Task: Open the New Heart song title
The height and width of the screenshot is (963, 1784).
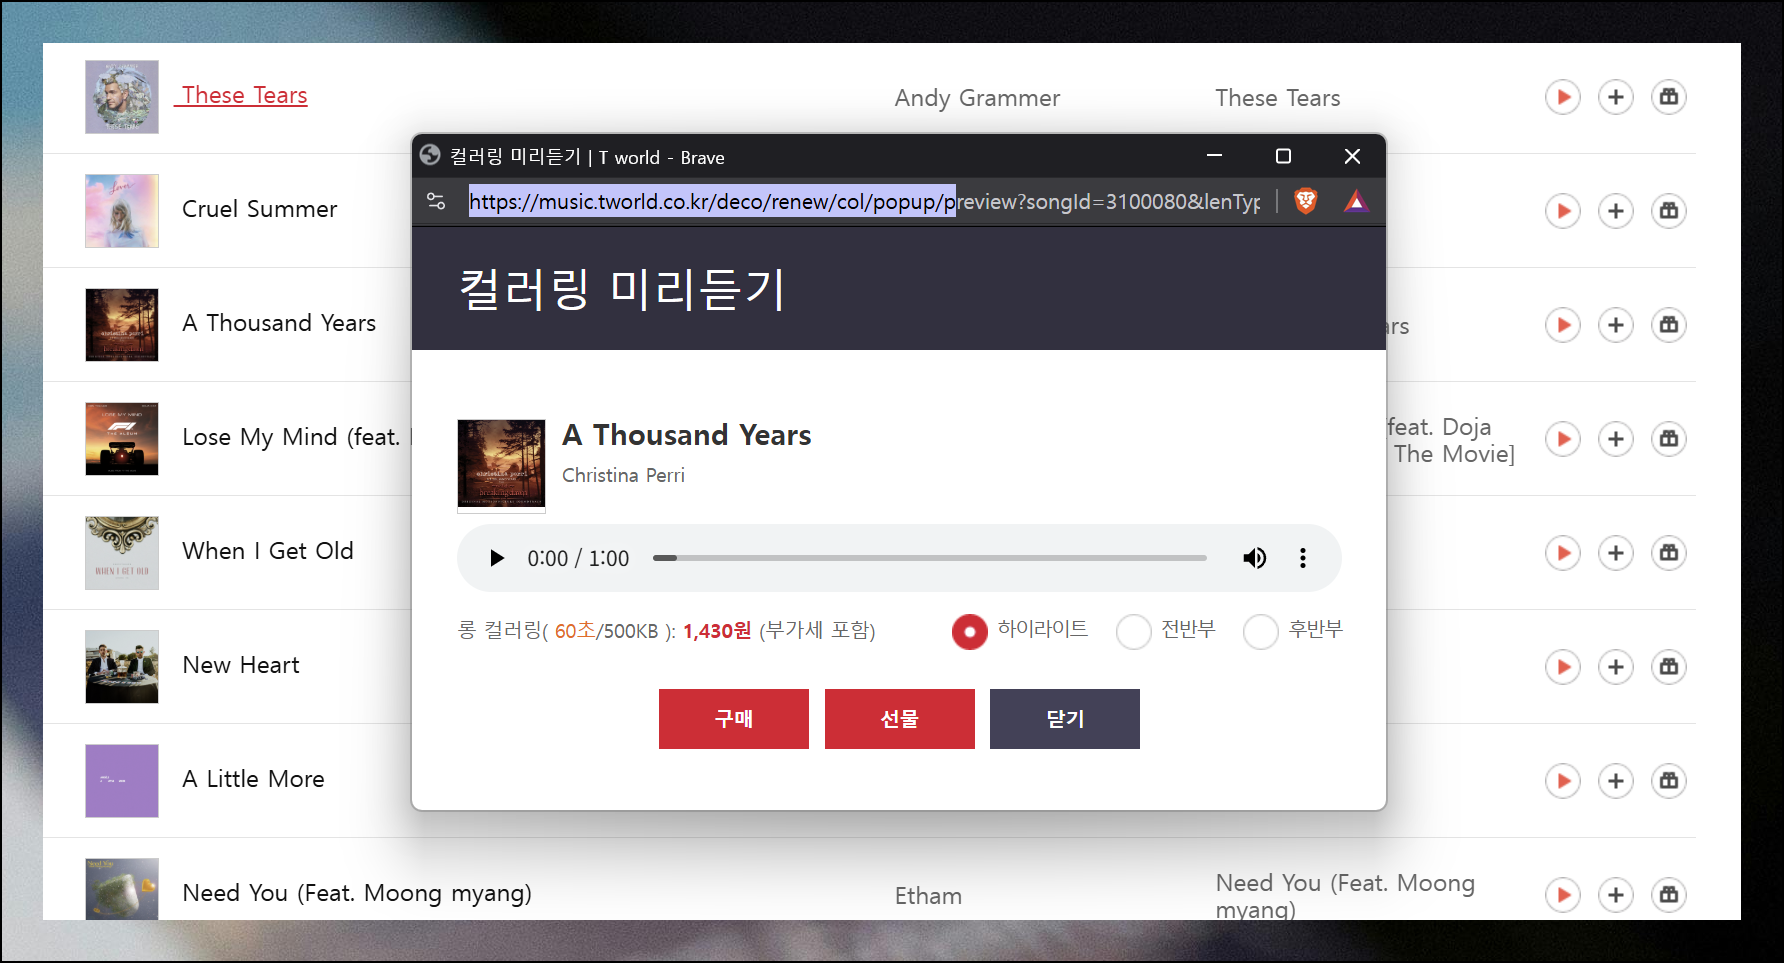Action: (x=241, y=665)
